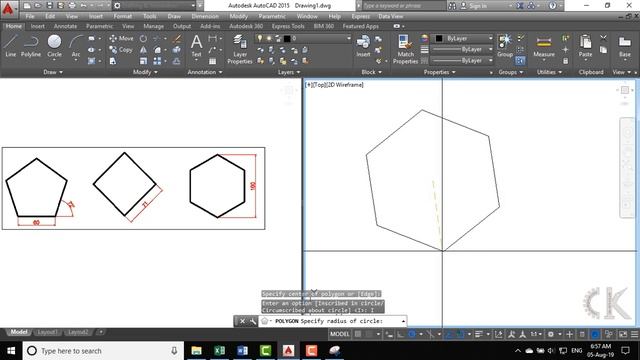Click the Save icon in quick access toolbar

pyautogui.click(x=49, y=6)
